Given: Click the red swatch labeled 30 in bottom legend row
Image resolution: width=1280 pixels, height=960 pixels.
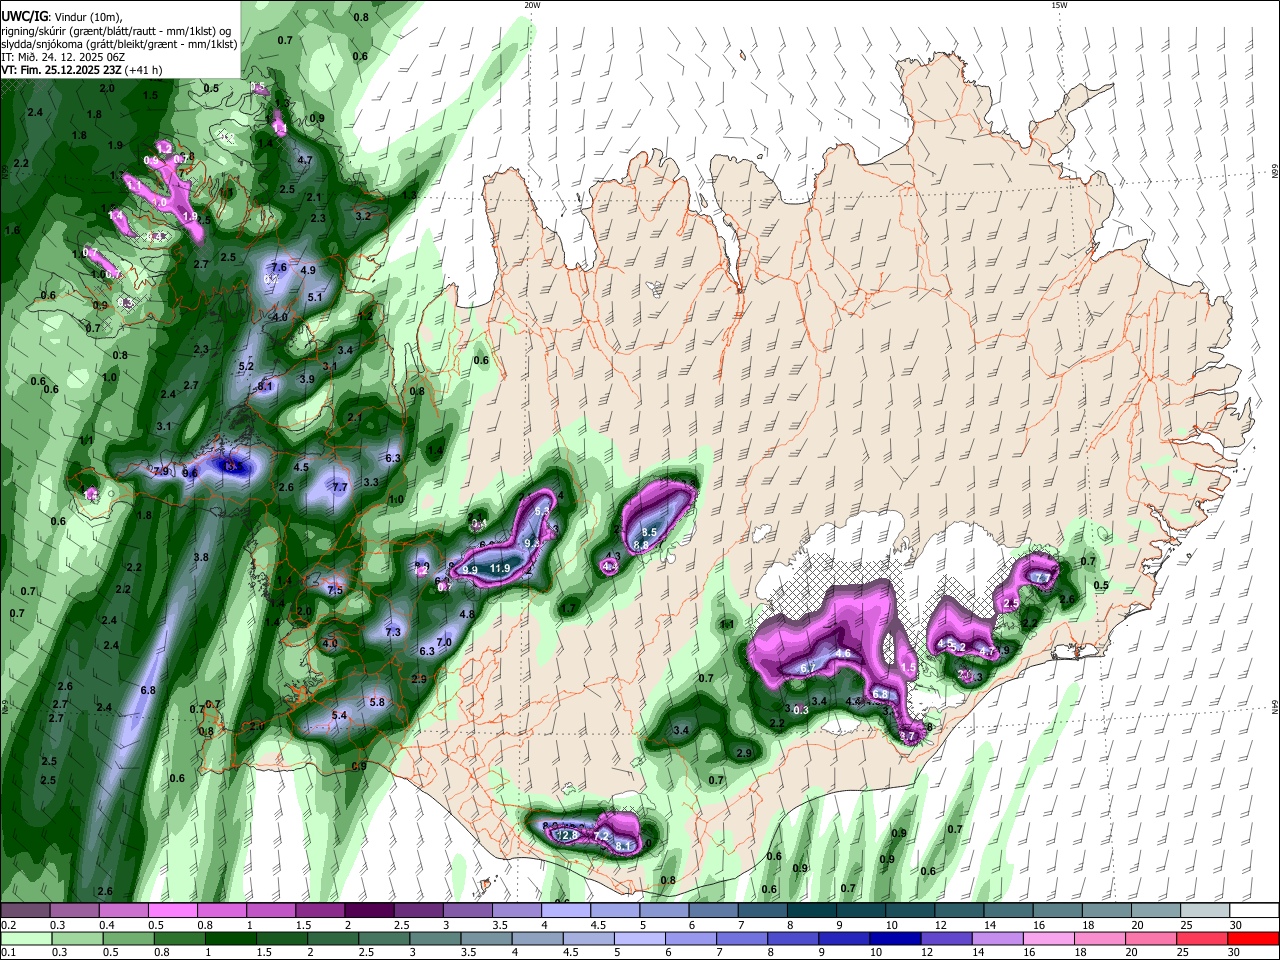Looking at the screenshot, I should coord(1253,938).
